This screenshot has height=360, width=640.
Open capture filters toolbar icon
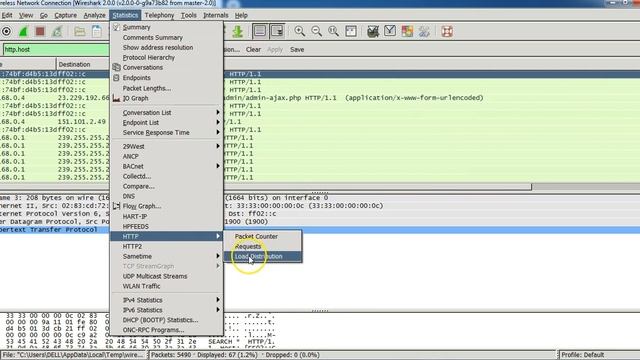[x=373, y=31]
